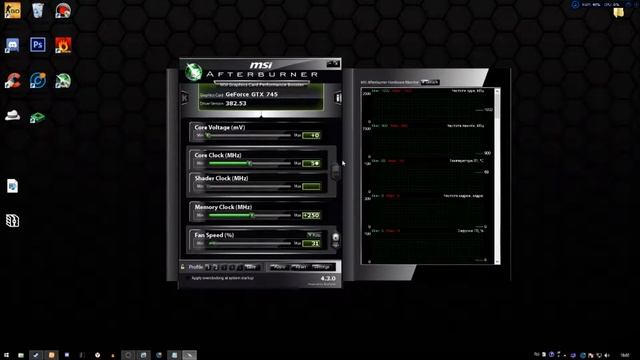Open Afterburner Settings

click(x=322, y=267)
